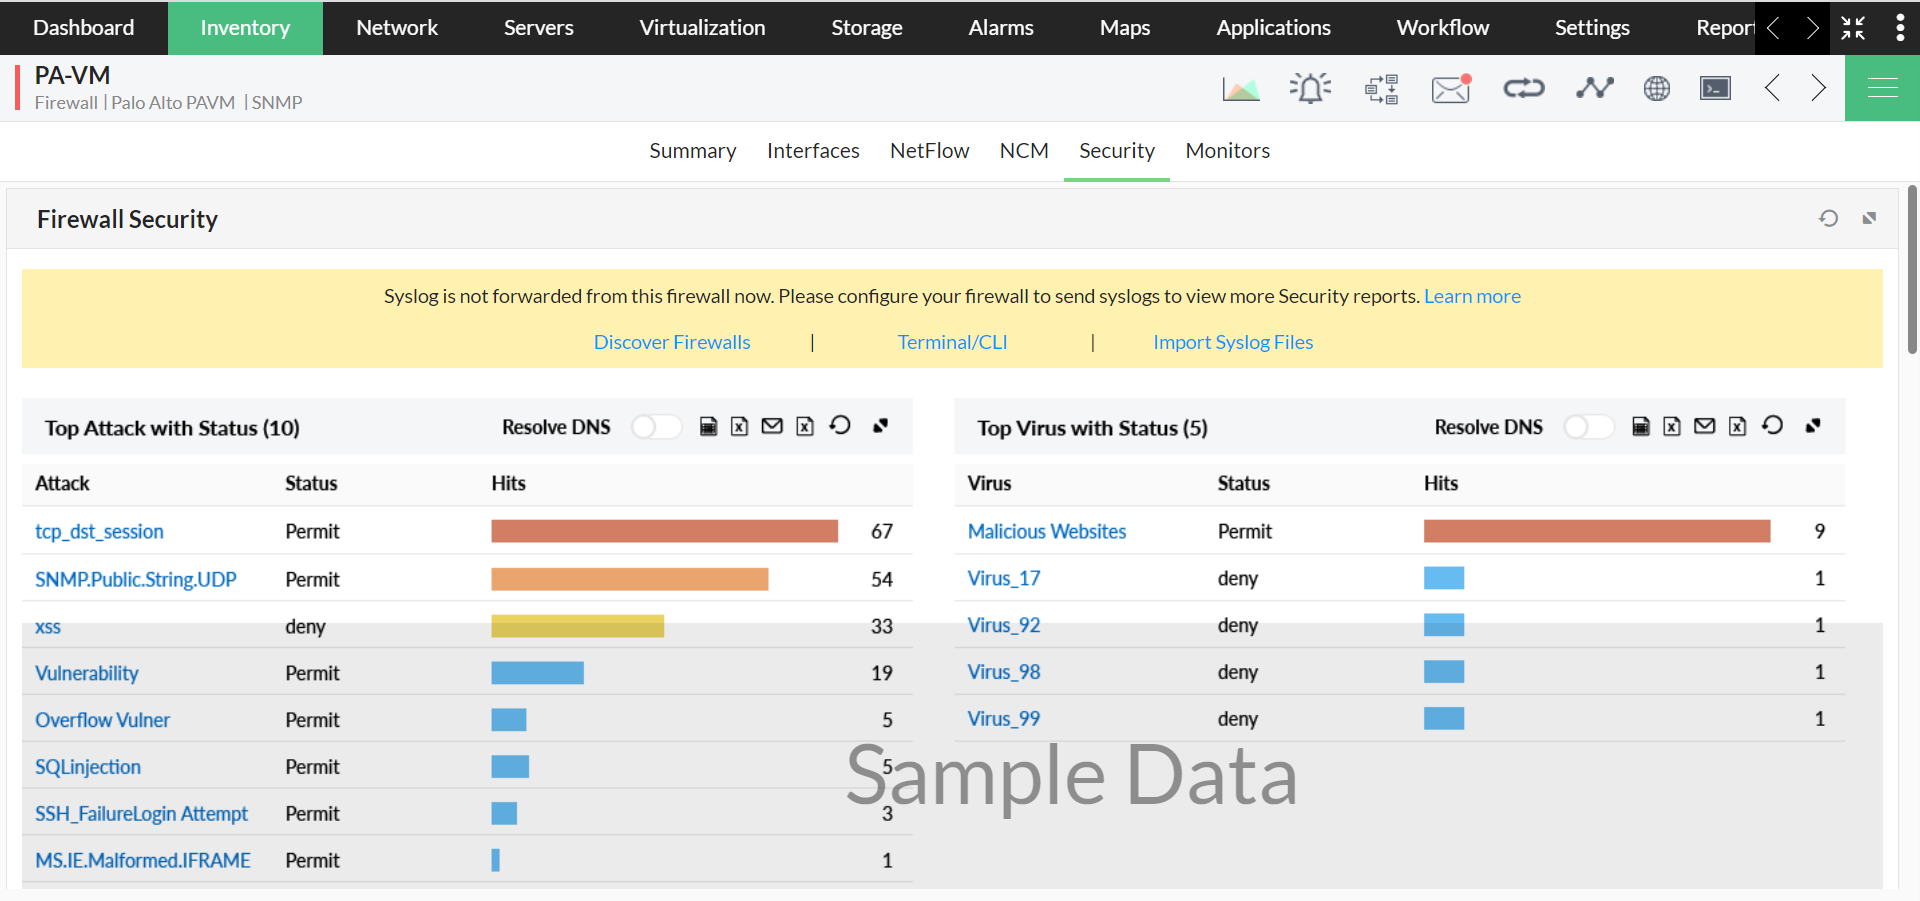Open the envelope notification icon with red dot
Viewport: 1920px width, 901px height.
pos(1451,89)
